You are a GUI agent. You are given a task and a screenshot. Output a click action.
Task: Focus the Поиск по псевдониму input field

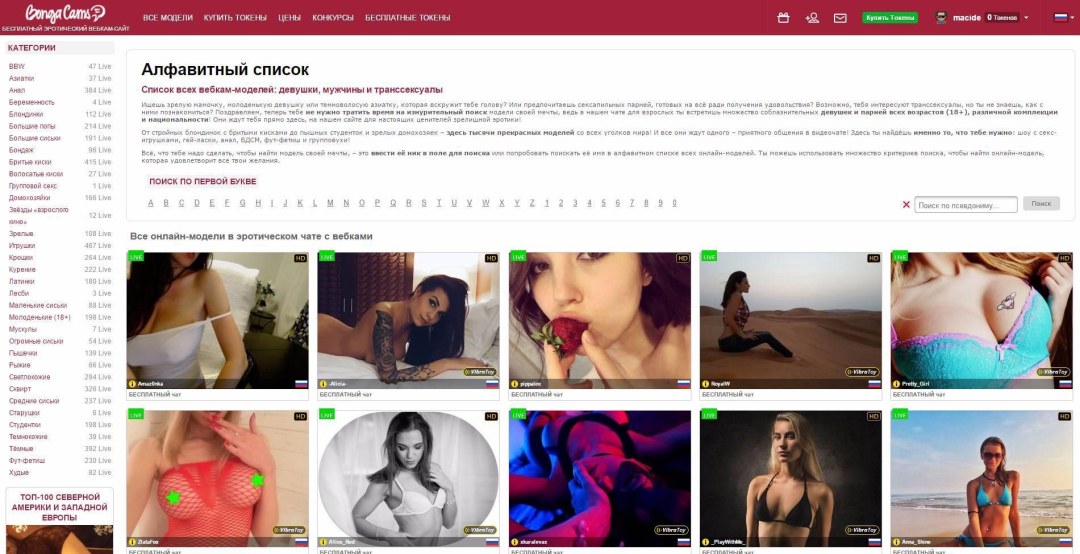[966, 205]
